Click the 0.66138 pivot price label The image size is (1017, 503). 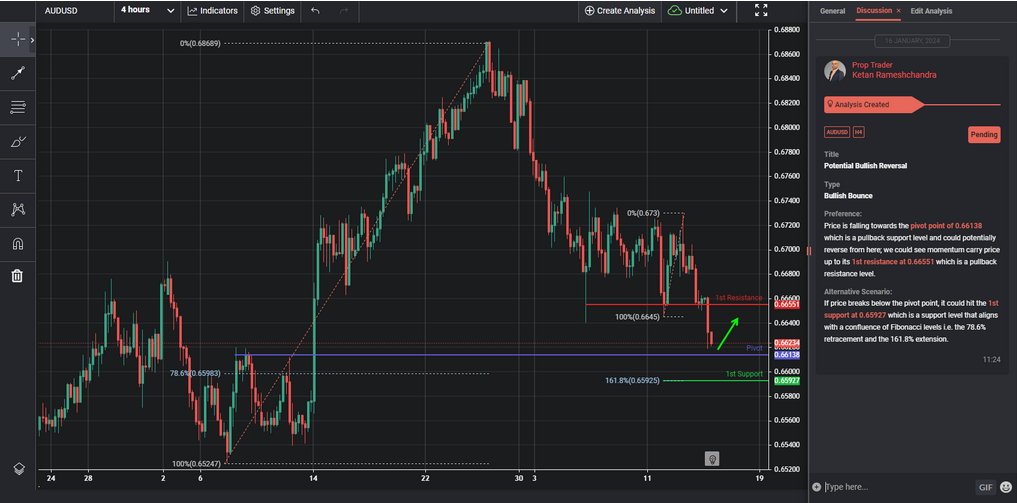(x=785, y=355)
